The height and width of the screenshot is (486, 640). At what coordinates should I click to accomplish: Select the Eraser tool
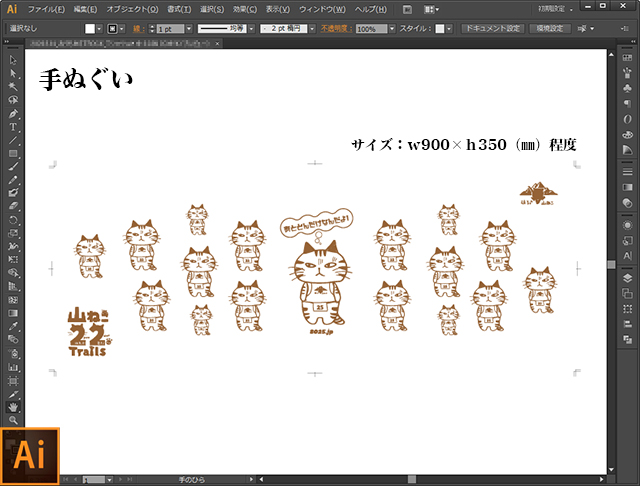click(x=13, y=206)
